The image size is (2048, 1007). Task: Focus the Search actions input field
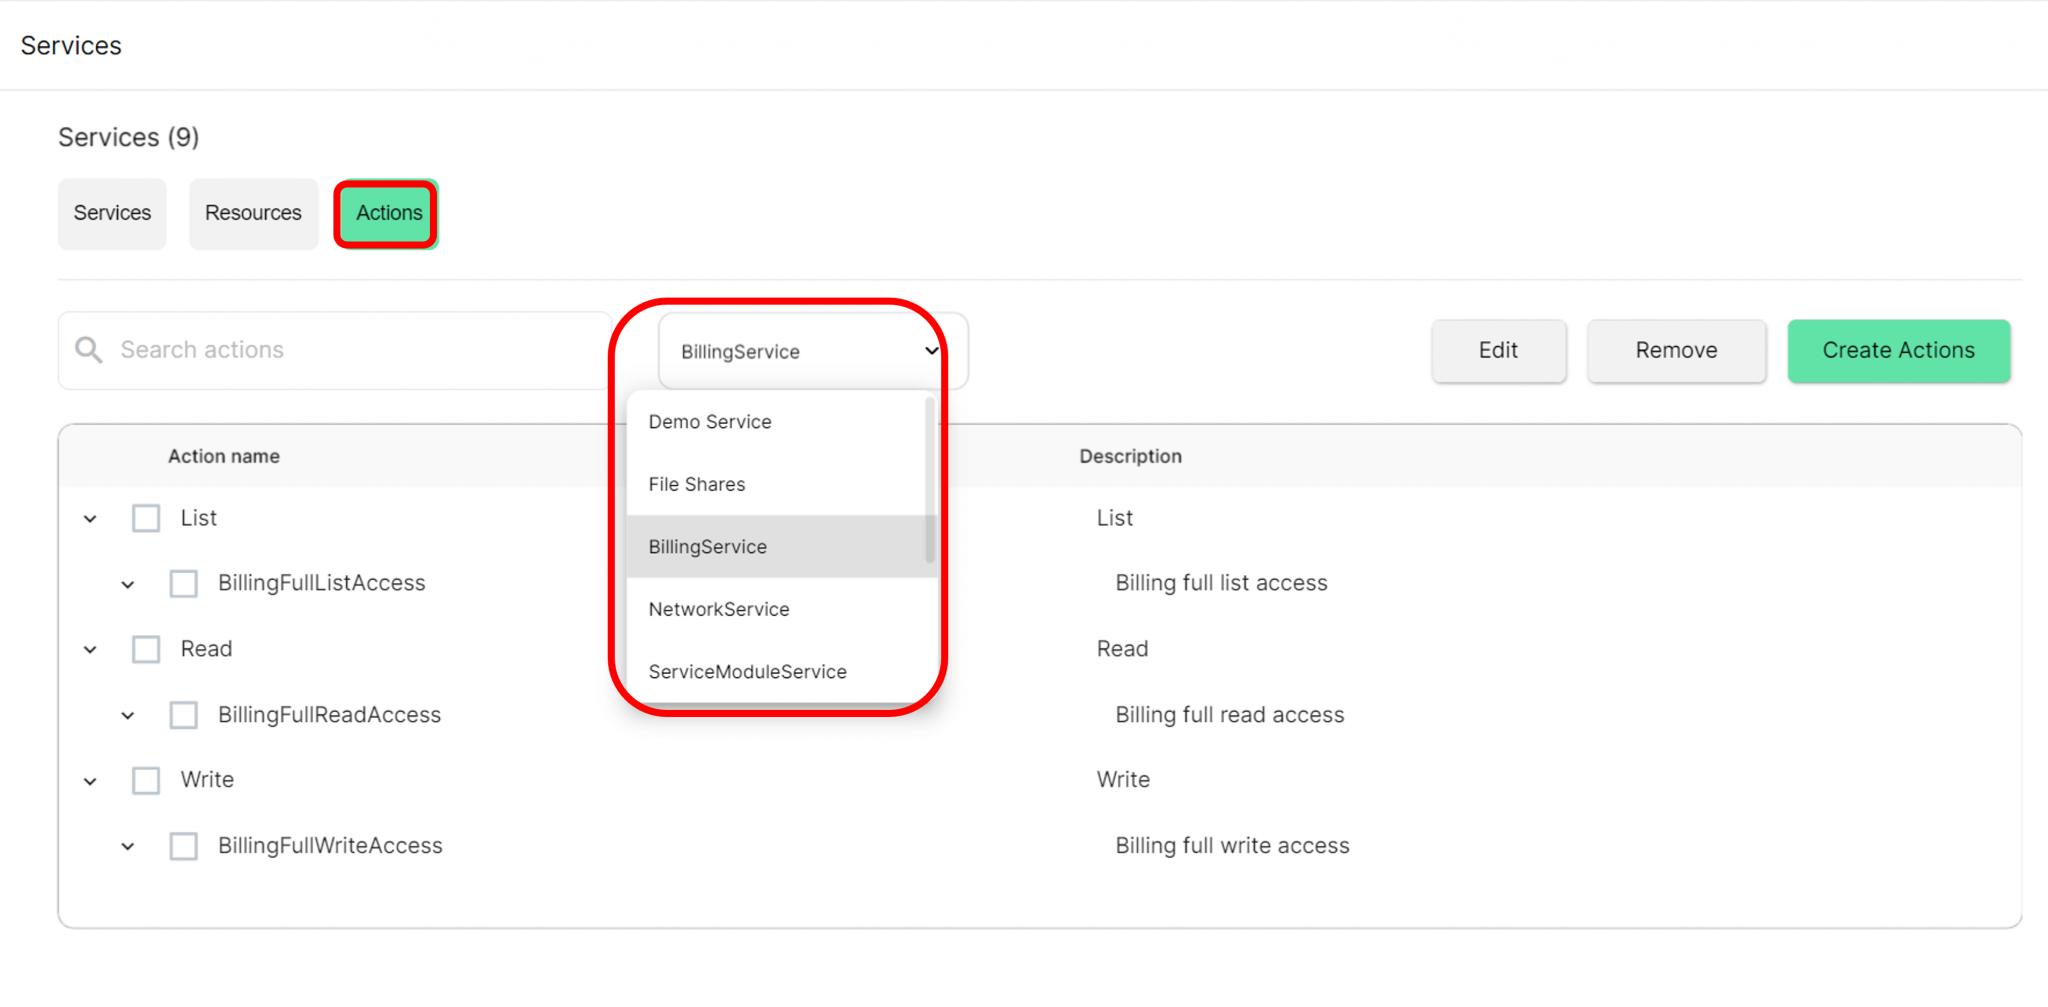[350, 350]
